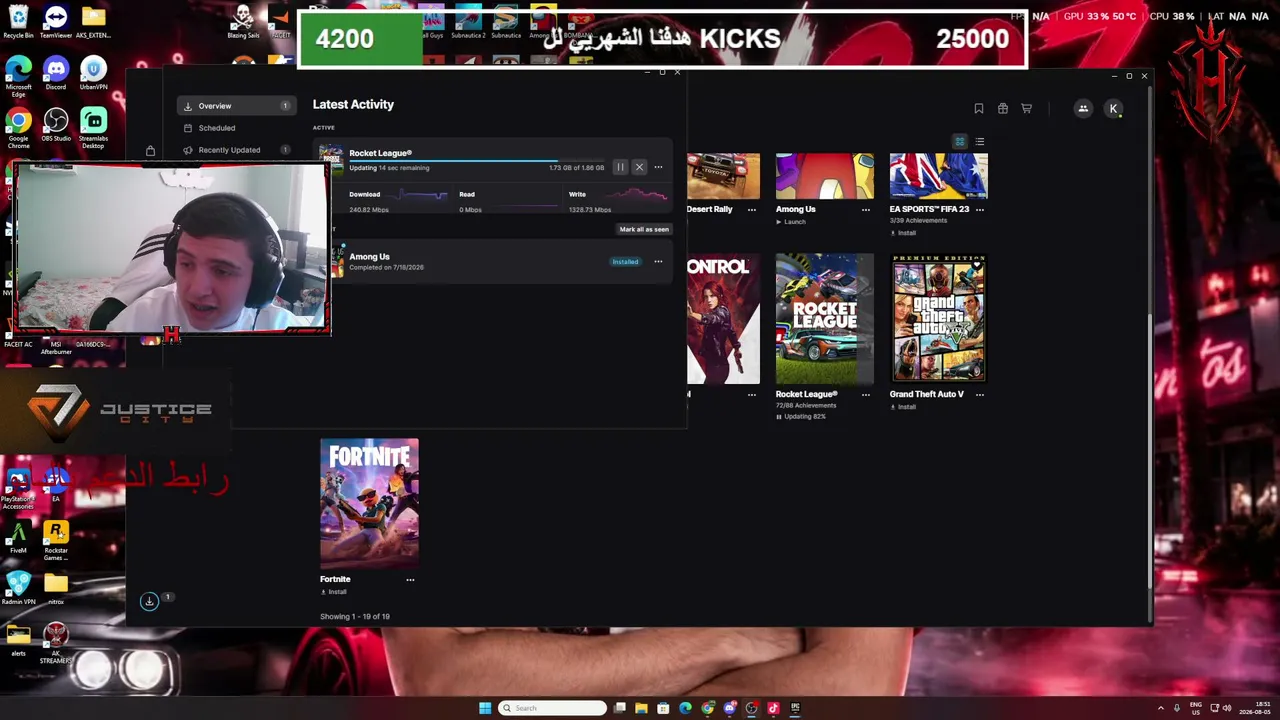Open TeamViewer desktop shortcut

click(56, 22)
